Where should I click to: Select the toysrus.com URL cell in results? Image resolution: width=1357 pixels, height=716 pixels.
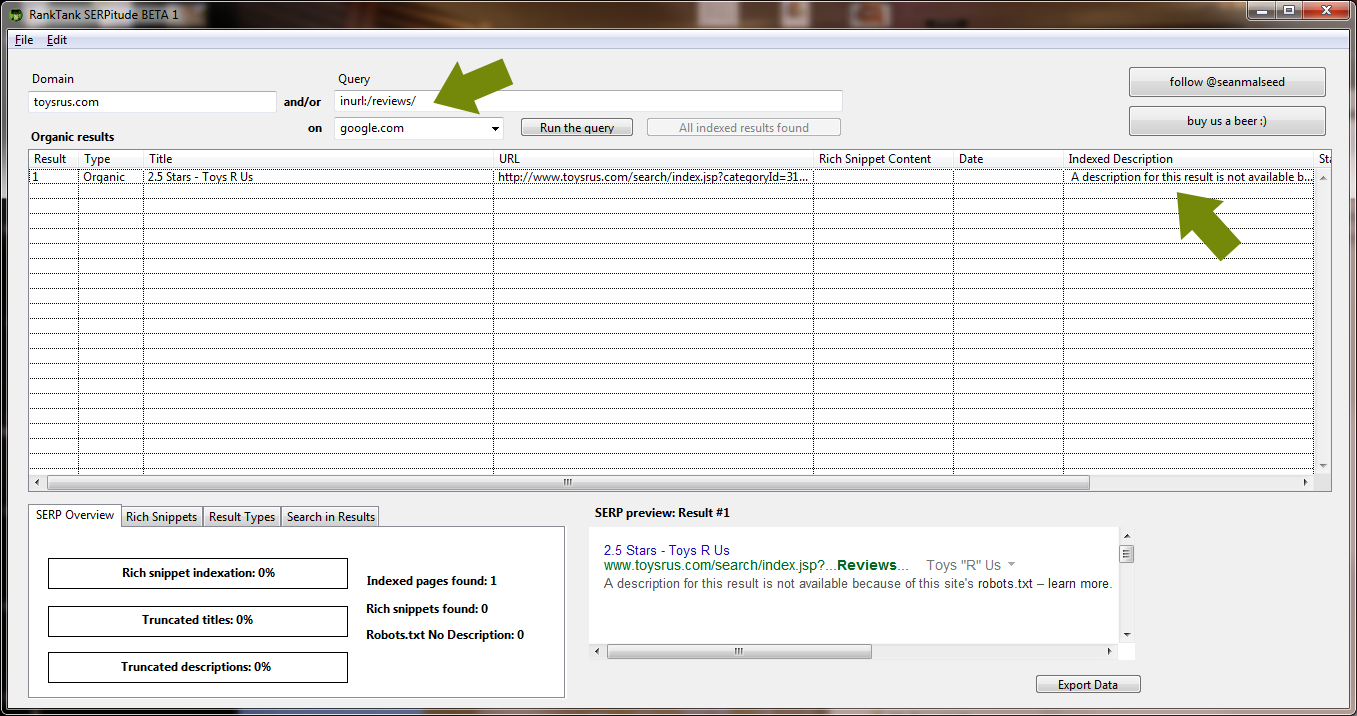[x=654, y=177]
